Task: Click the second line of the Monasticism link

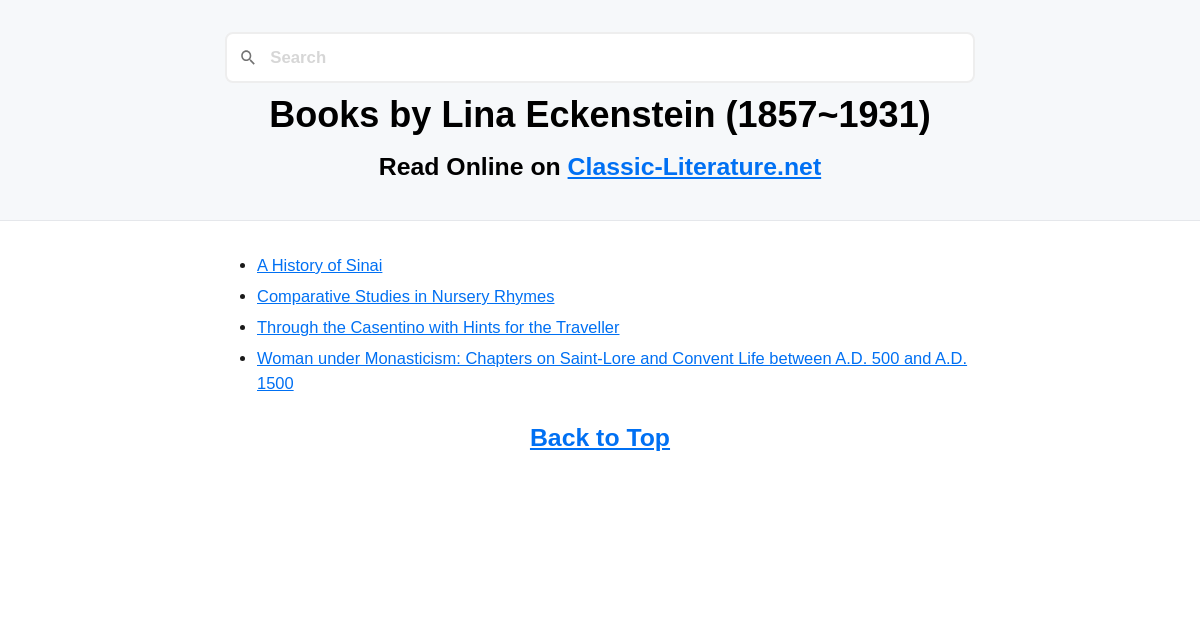Action: click(x=275, y=383)
